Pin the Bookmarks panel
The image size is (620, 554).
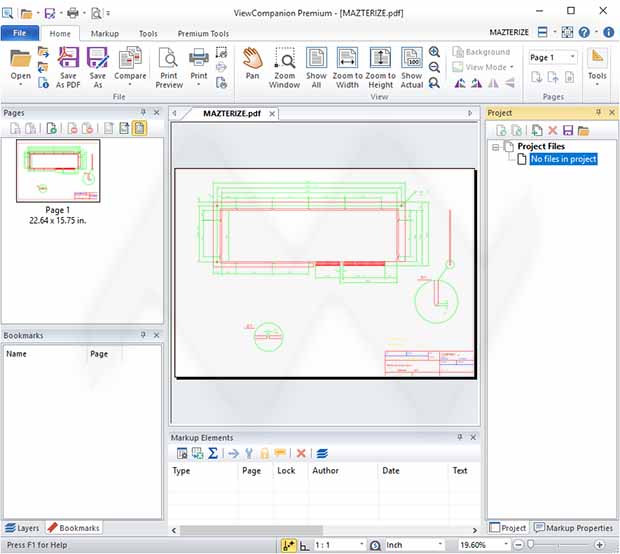143,335
